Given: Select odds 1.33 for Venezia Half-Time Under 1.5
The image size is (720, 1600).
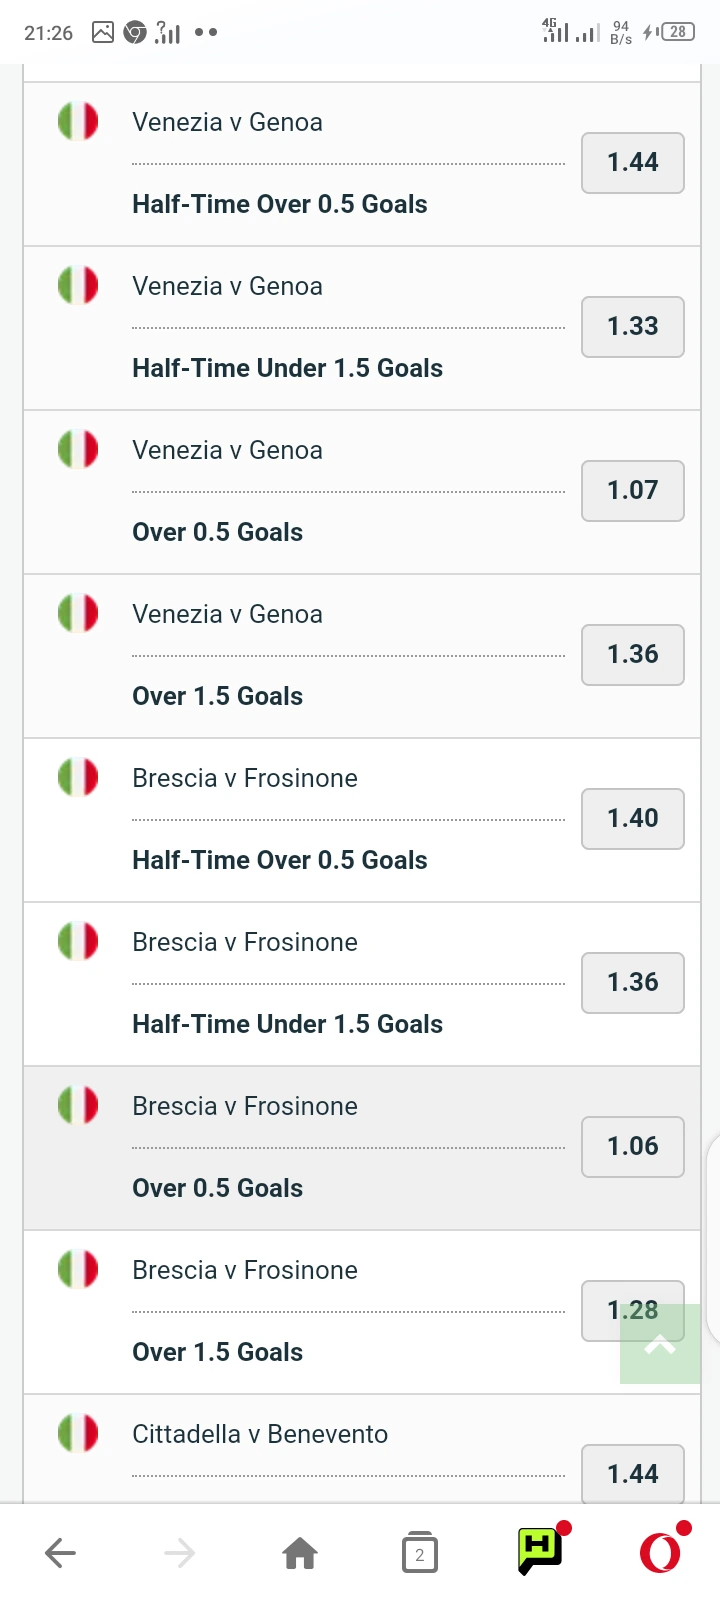Looking at the screenshot, I should point(633,327).
